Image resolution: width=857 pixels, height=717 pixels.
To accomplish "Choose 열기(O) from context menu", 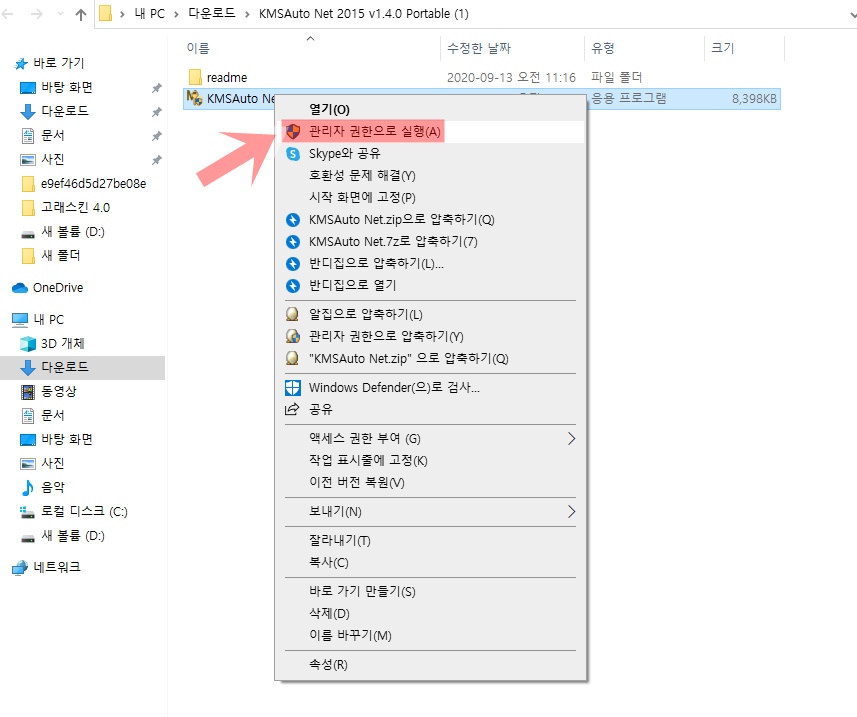I will 430,109.
